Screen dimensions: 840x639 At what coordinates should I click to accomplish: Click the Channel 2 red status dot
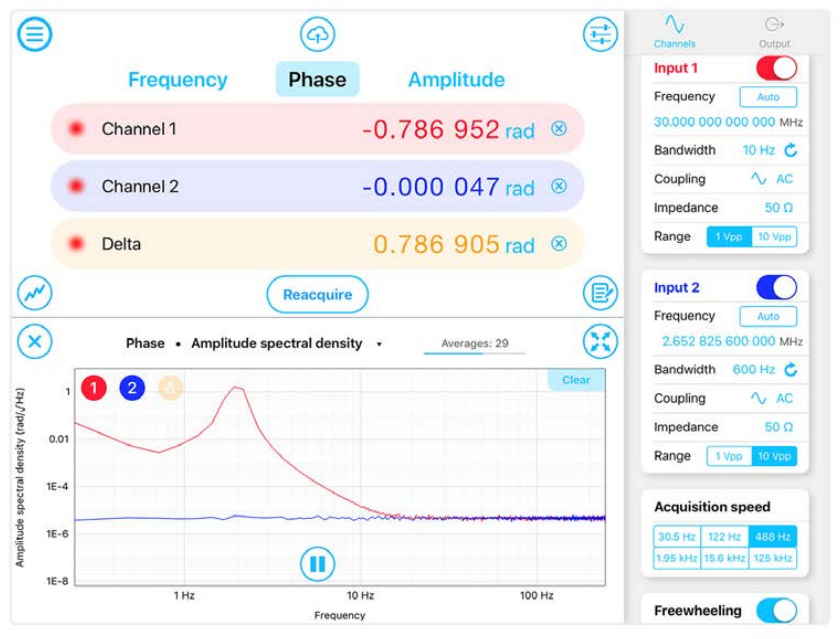(76, 186)
